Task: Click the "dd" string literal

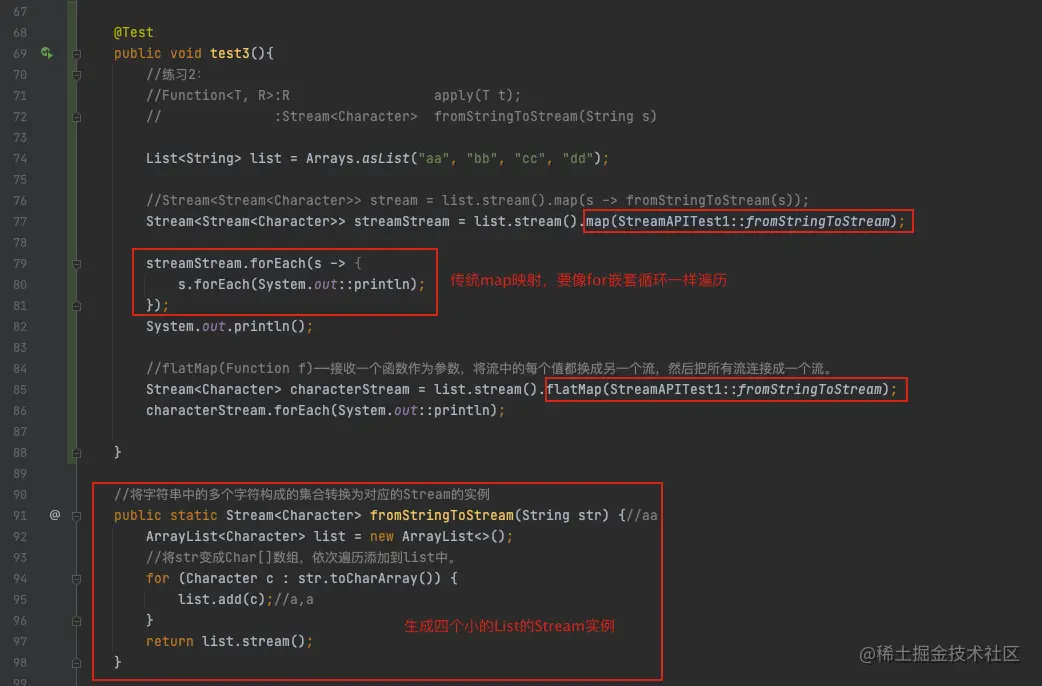Action: [577, 158]
